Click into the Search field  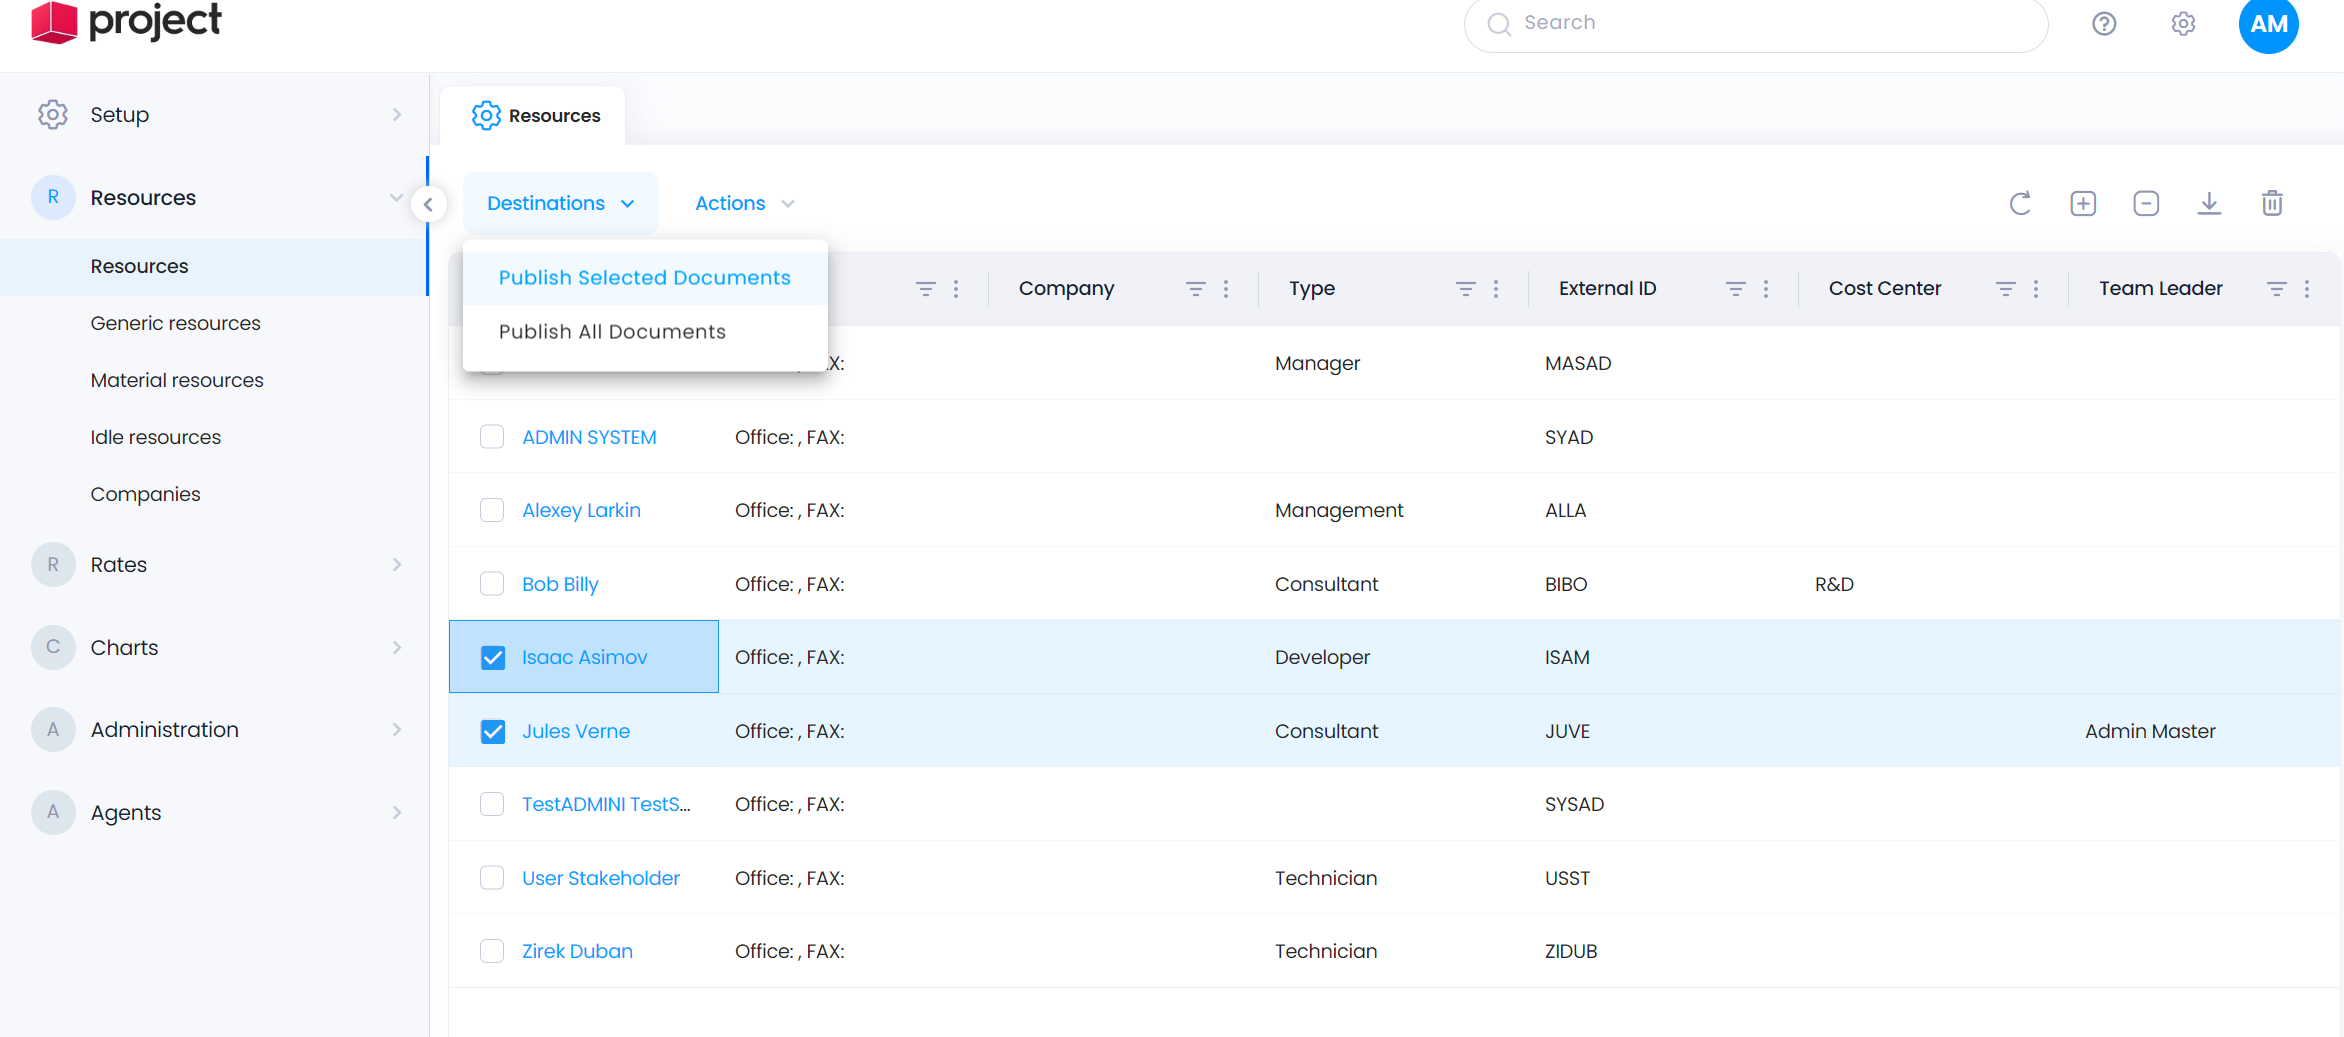(1756, 24)
